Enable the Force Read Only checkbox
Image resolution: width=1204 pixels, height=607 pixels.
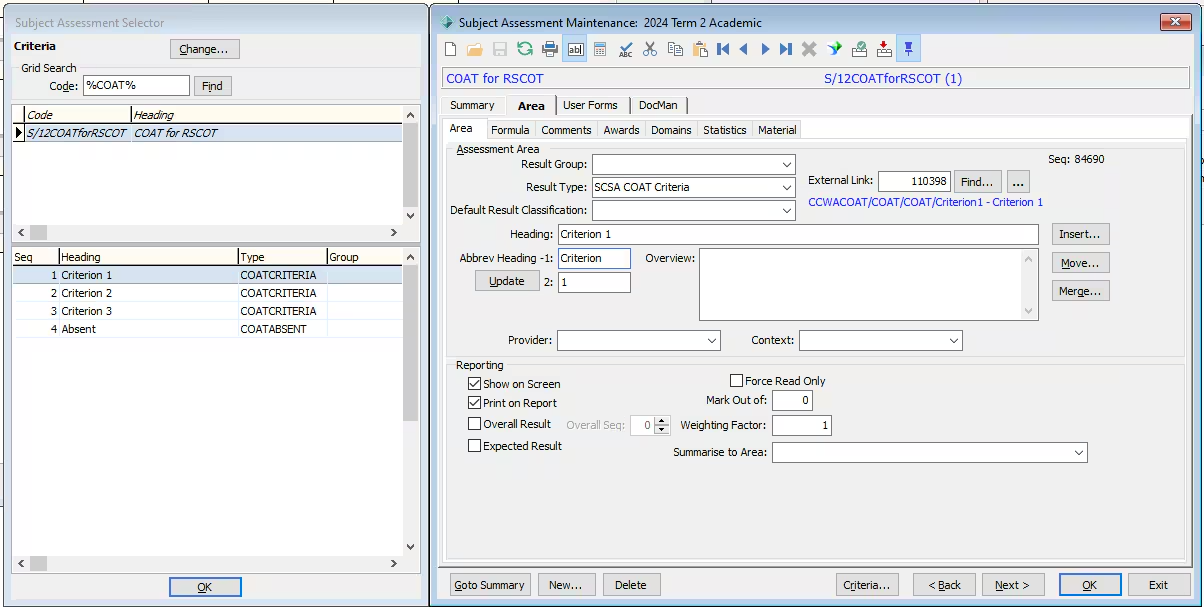737,380
